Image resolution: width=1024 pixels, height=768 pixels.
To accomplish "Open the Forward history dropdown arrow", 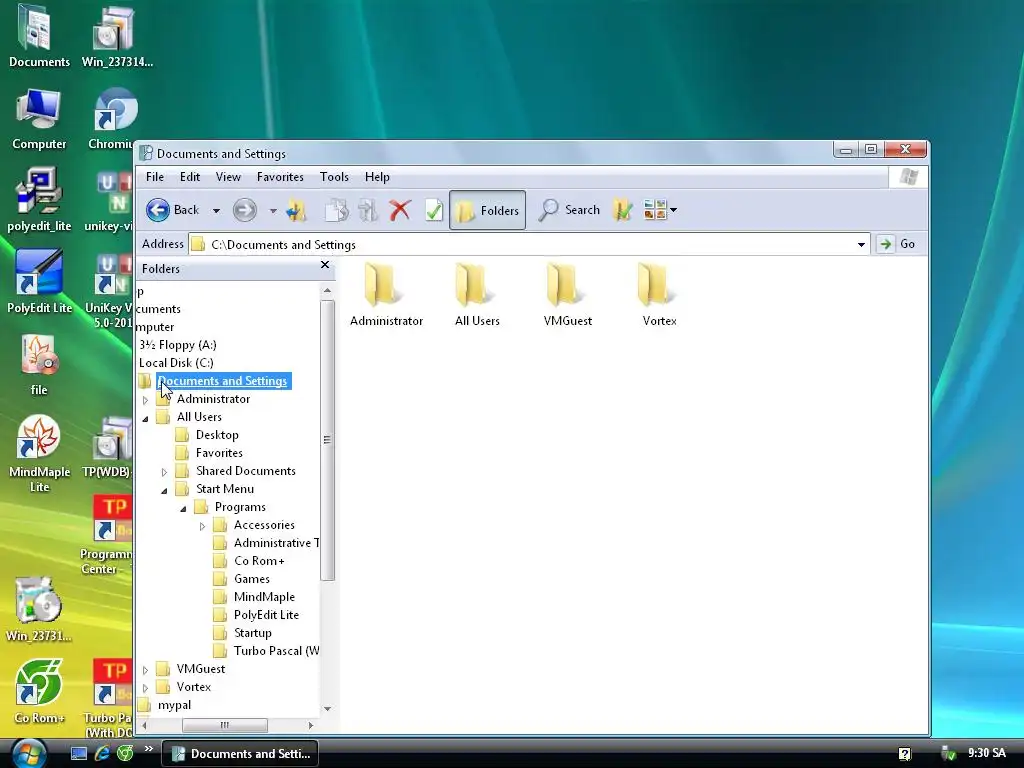I will click(x=273, y=211).
